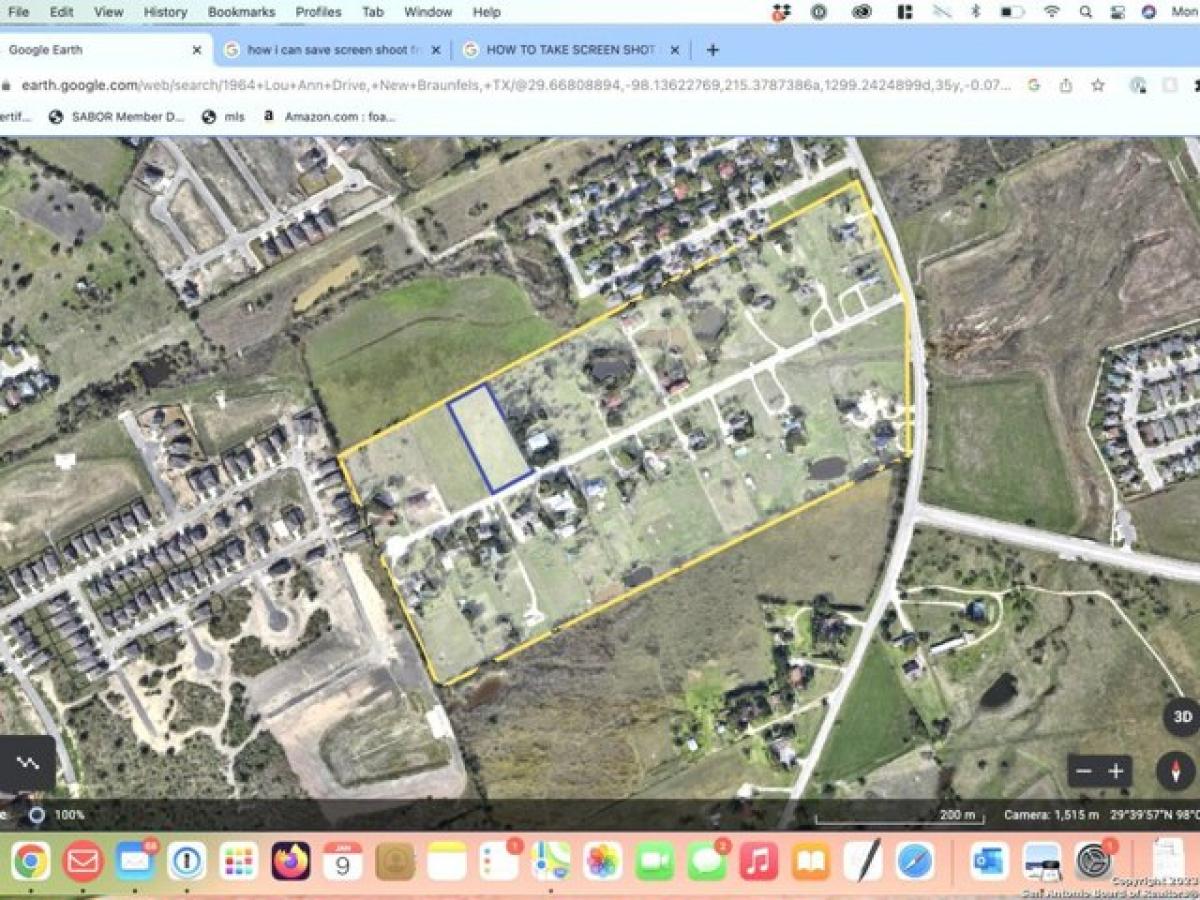
Task: Zoom out with the minus control
Action: (1086, 771)
